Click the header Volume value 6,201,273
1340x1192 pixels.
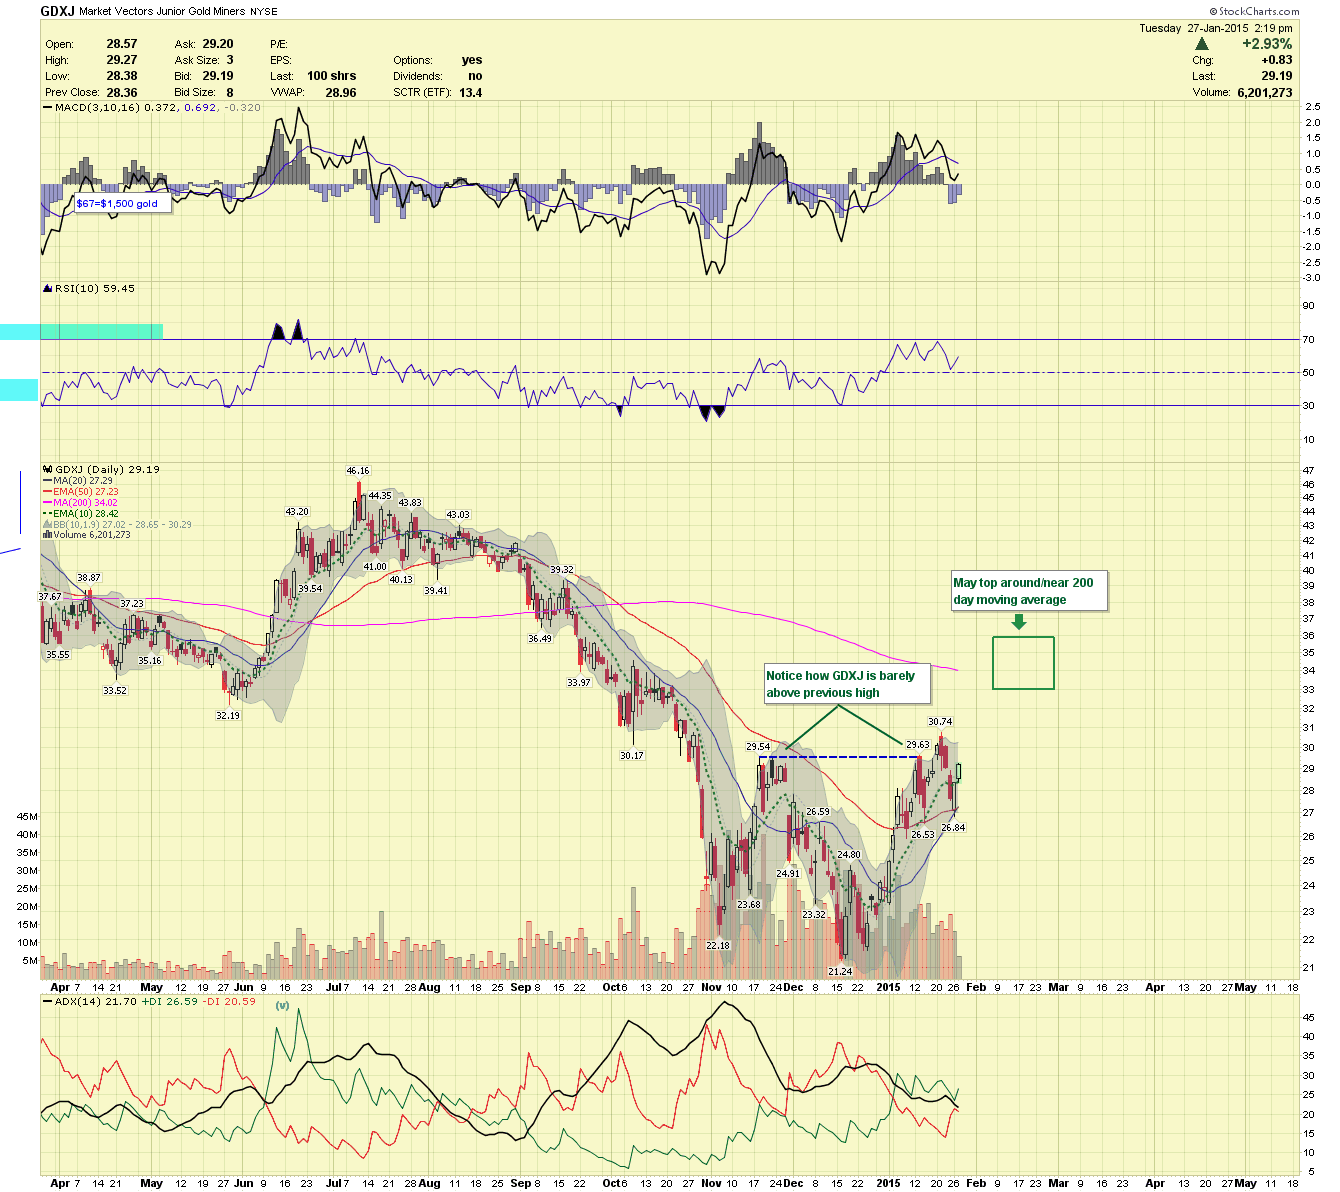(1265, 92)
